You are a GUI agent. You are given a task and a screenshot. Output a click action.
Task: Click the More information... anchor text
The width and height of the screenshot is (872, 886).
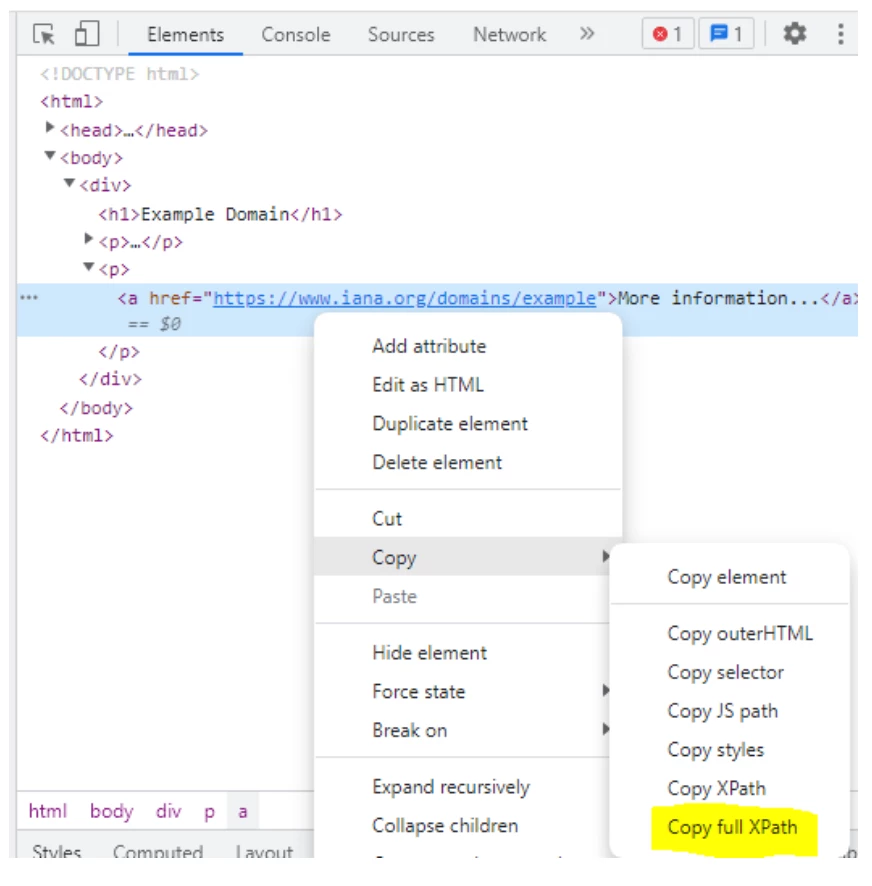(x=719, y=298)
